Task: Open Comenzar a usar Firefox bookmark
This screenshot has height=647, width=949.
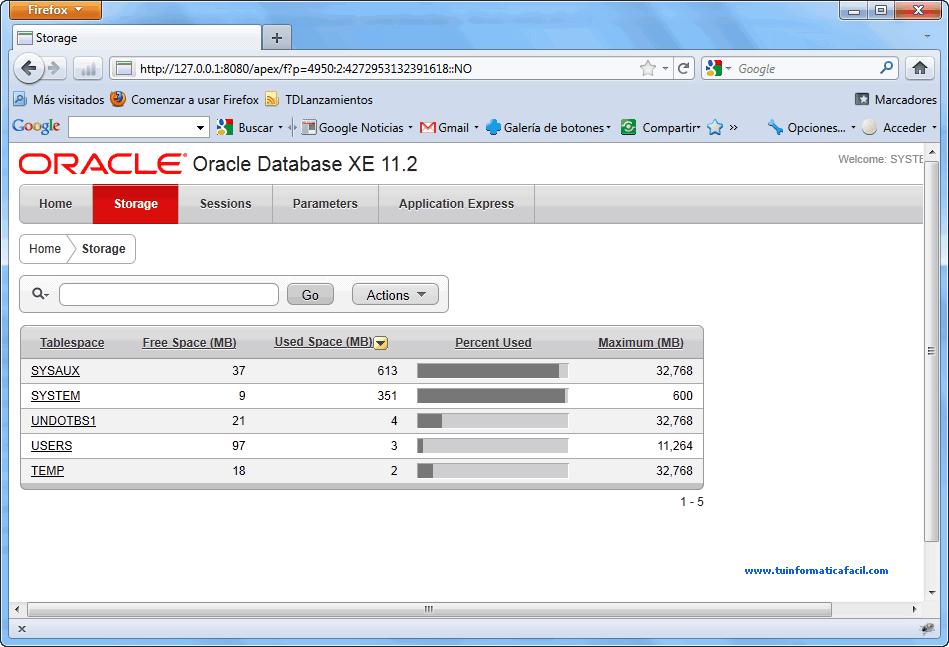Action: tap(185, 99)
